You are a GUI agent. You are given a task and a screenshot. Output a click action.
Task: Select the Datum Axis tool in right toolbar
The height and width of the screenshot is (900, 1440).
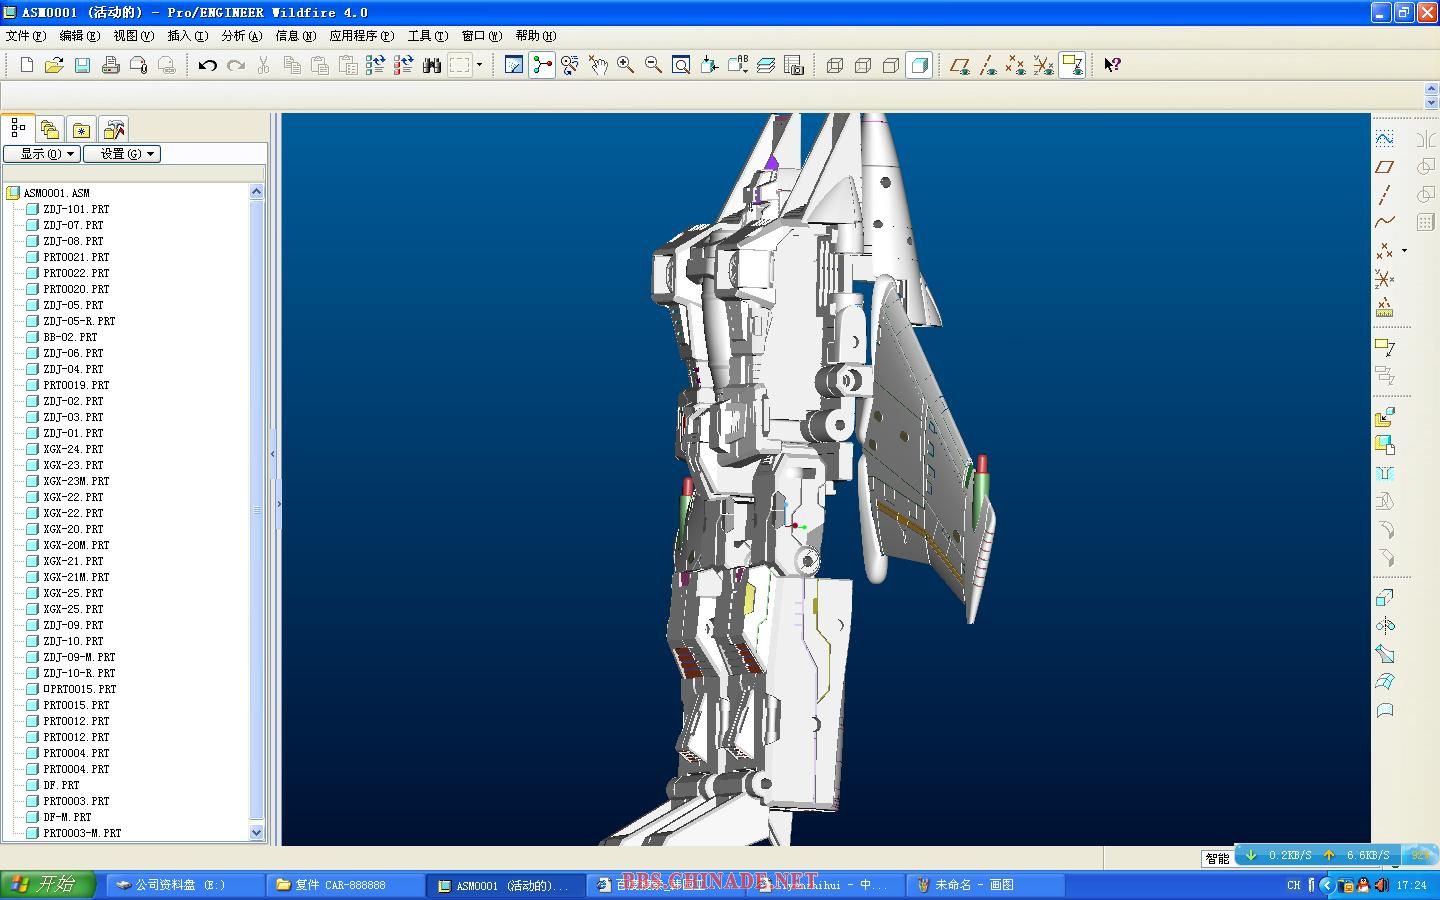(x=1385, y=194)
